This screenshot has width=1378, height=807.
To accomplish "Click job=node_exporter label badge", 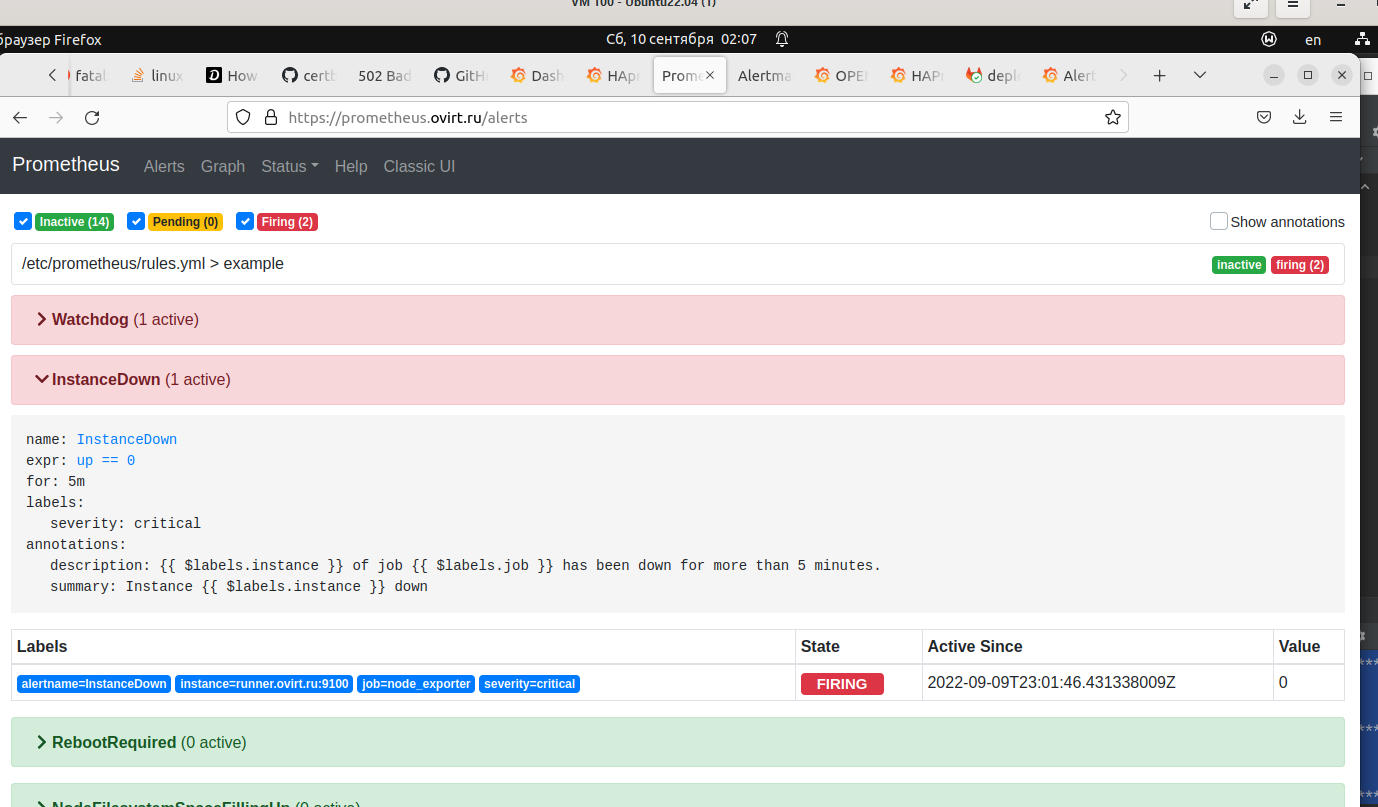I will tap(416, 684).
